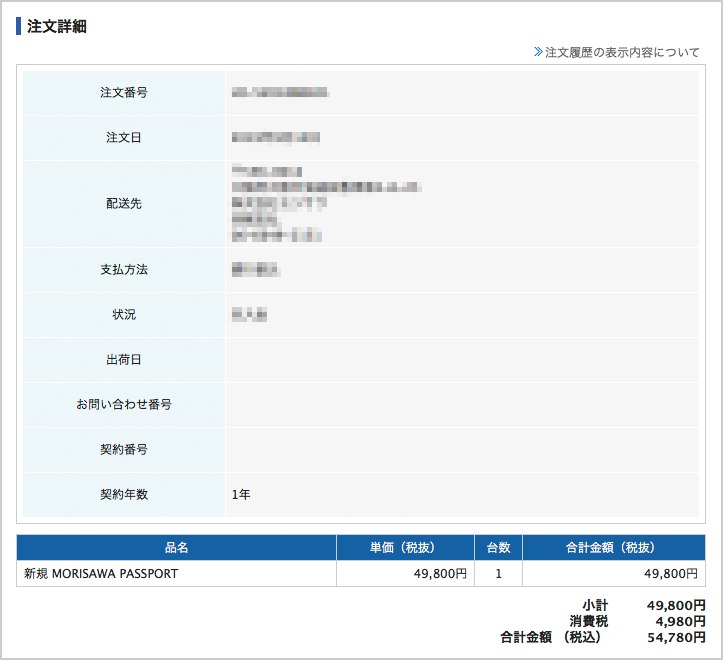The width and height of the screenshot is (723, 660).
Task: Select the 契約番号 row label
Action: (x=124, y=449)
